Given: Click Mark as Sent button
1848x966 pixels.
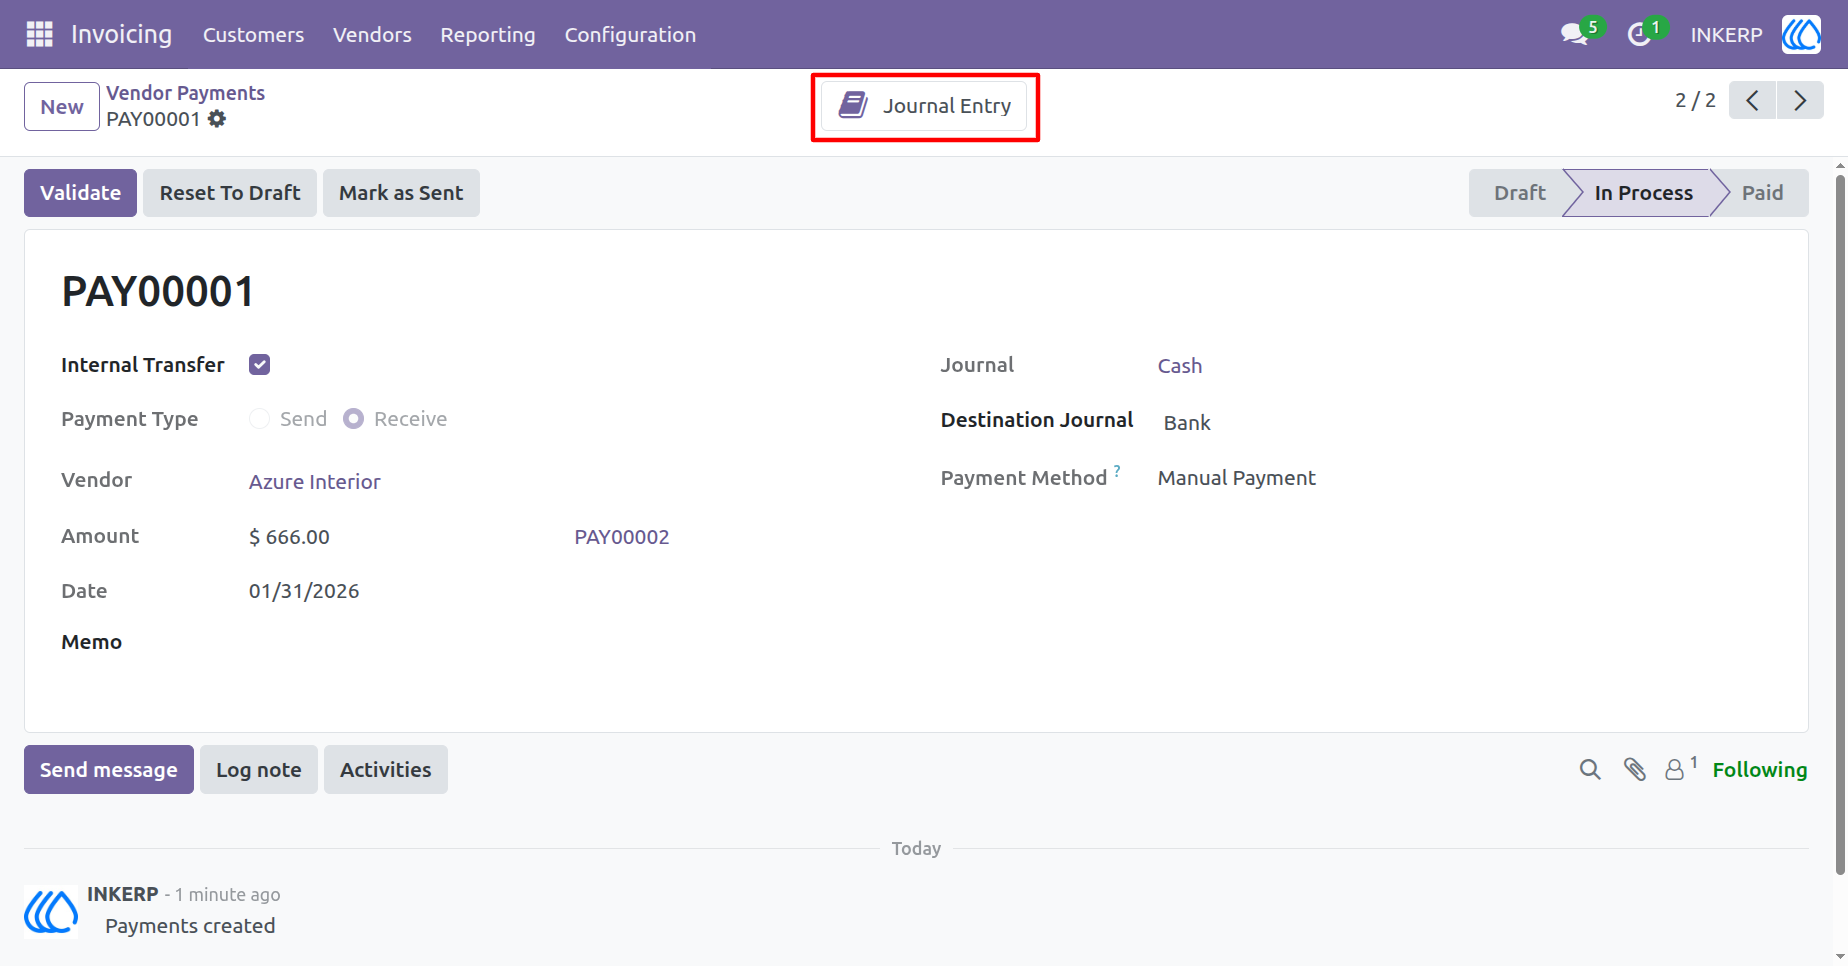Looking at the screenshot, I should [x=401, y=193].
